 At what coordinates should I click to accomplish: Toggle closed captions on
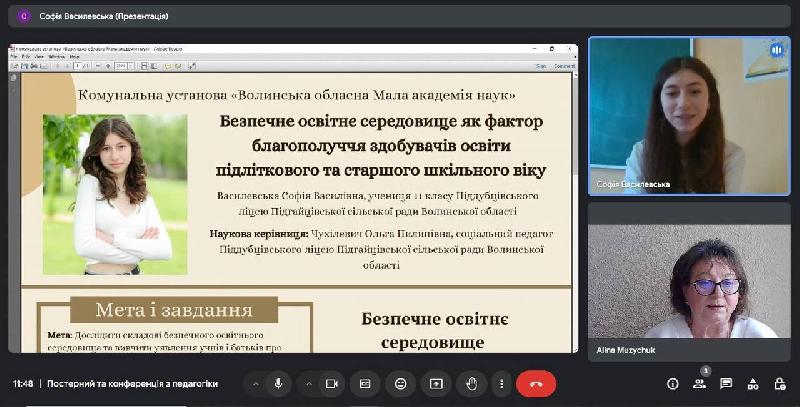365,384
